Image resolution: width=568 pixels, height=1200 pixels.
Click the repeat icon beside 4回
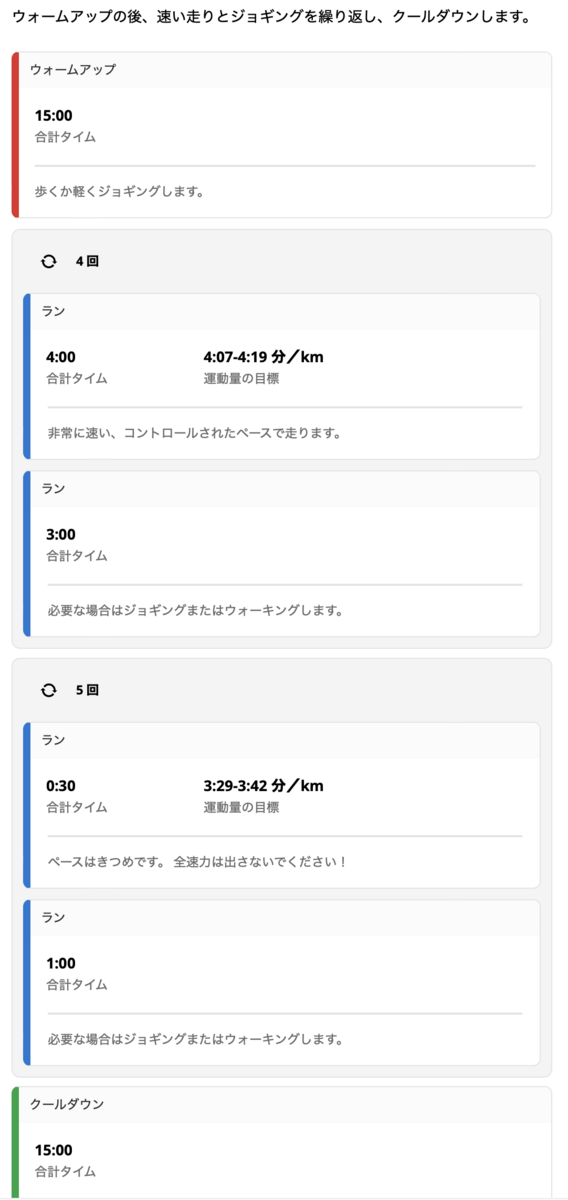[48, 261]
